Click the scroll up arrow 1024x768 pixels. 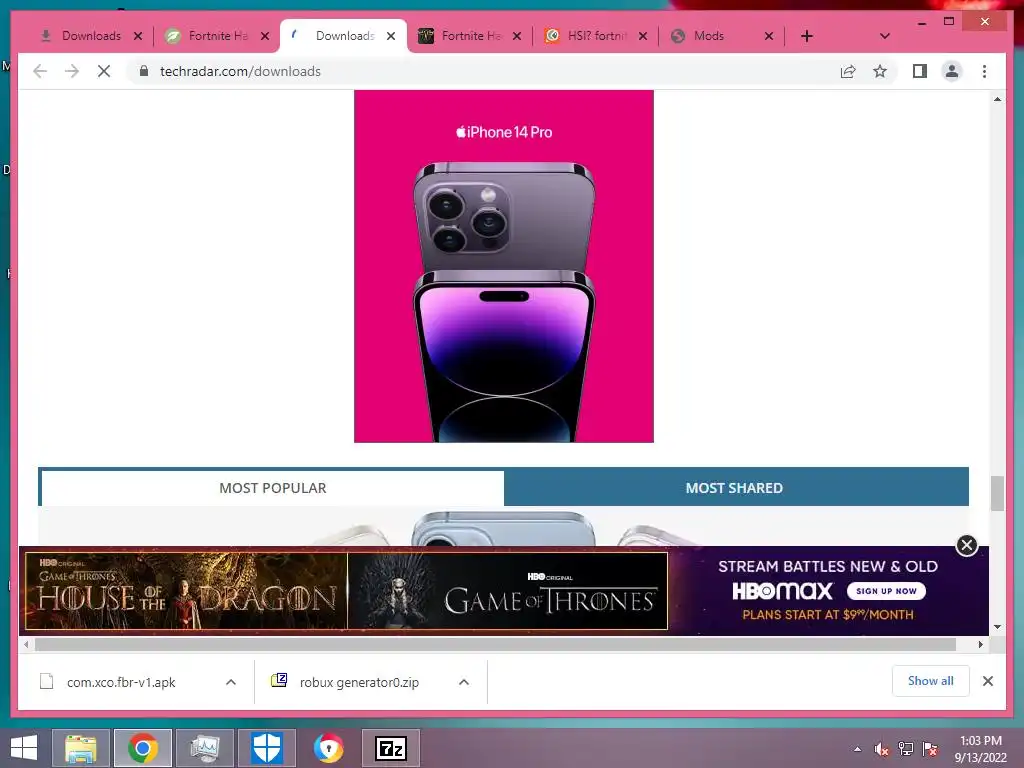click(x=997, y=99)
